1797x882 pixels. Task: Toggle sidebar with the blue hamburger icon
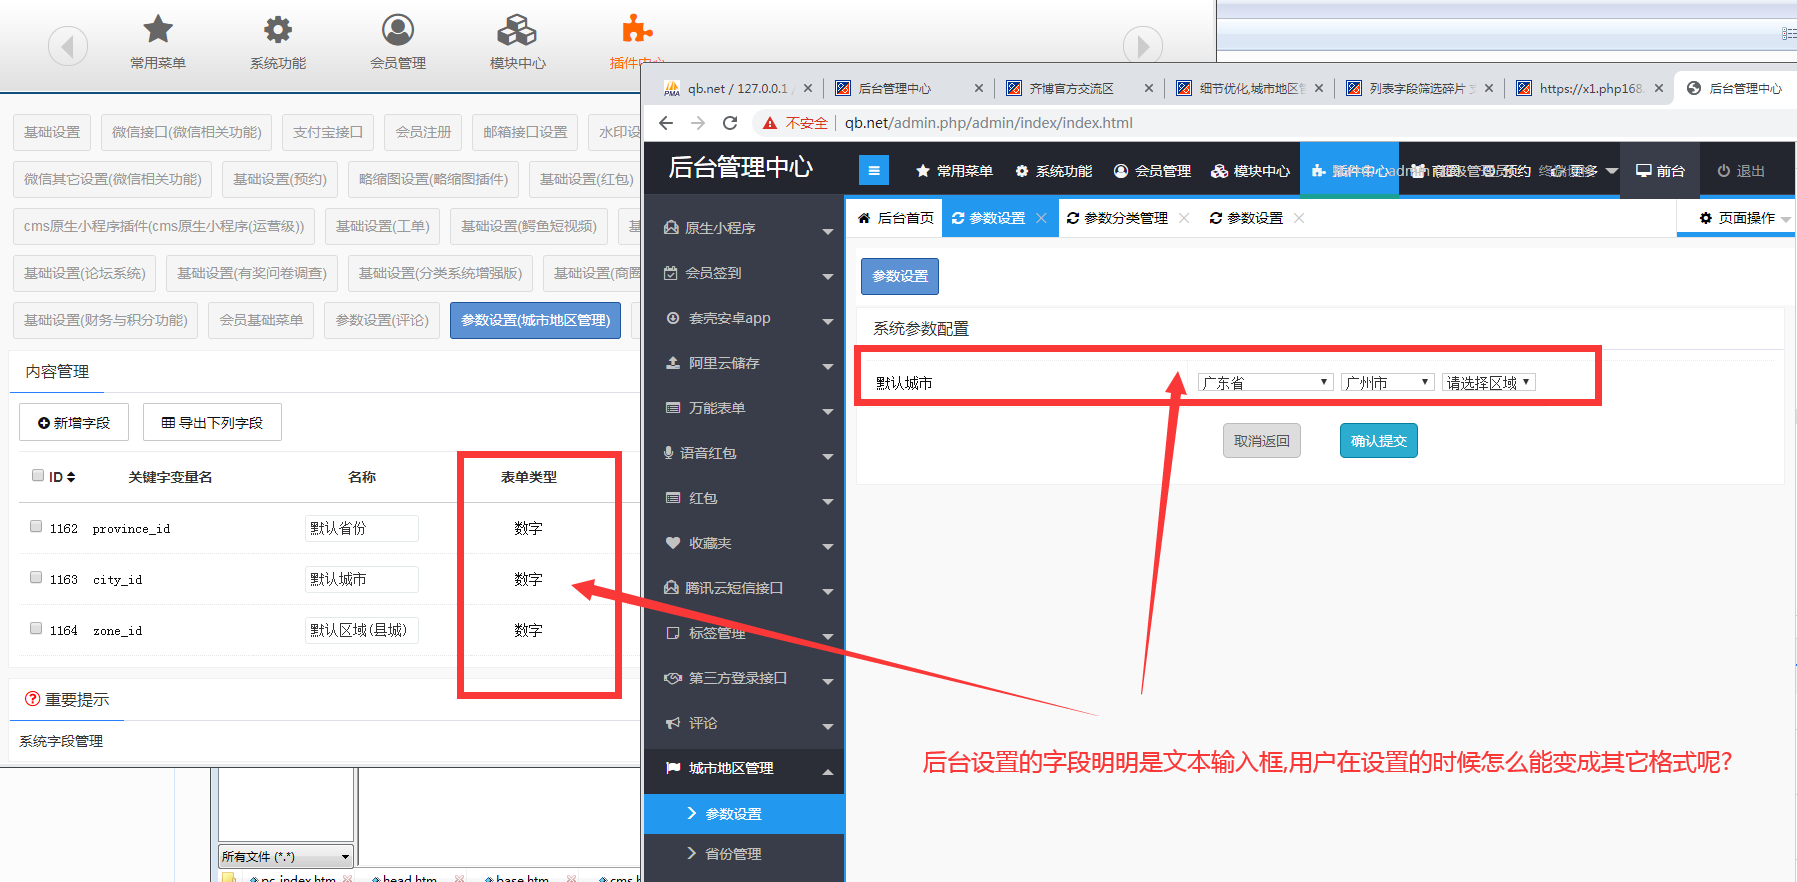(873, 171)
